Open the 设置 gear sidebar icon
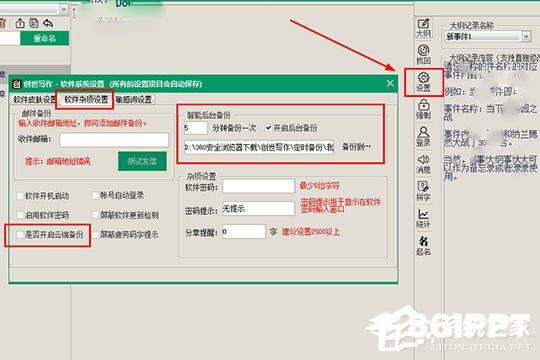Viewport: 540px width, 360px height. tap(423, 82)
